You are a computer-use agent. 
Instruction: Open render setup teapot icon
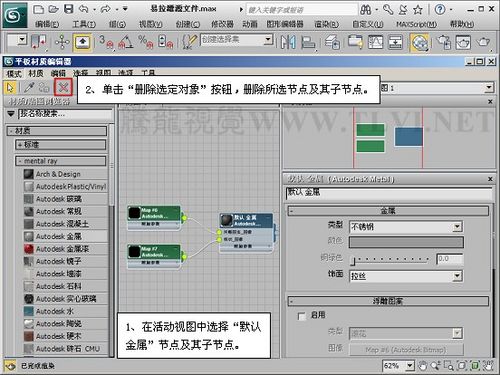coord(444,42)
